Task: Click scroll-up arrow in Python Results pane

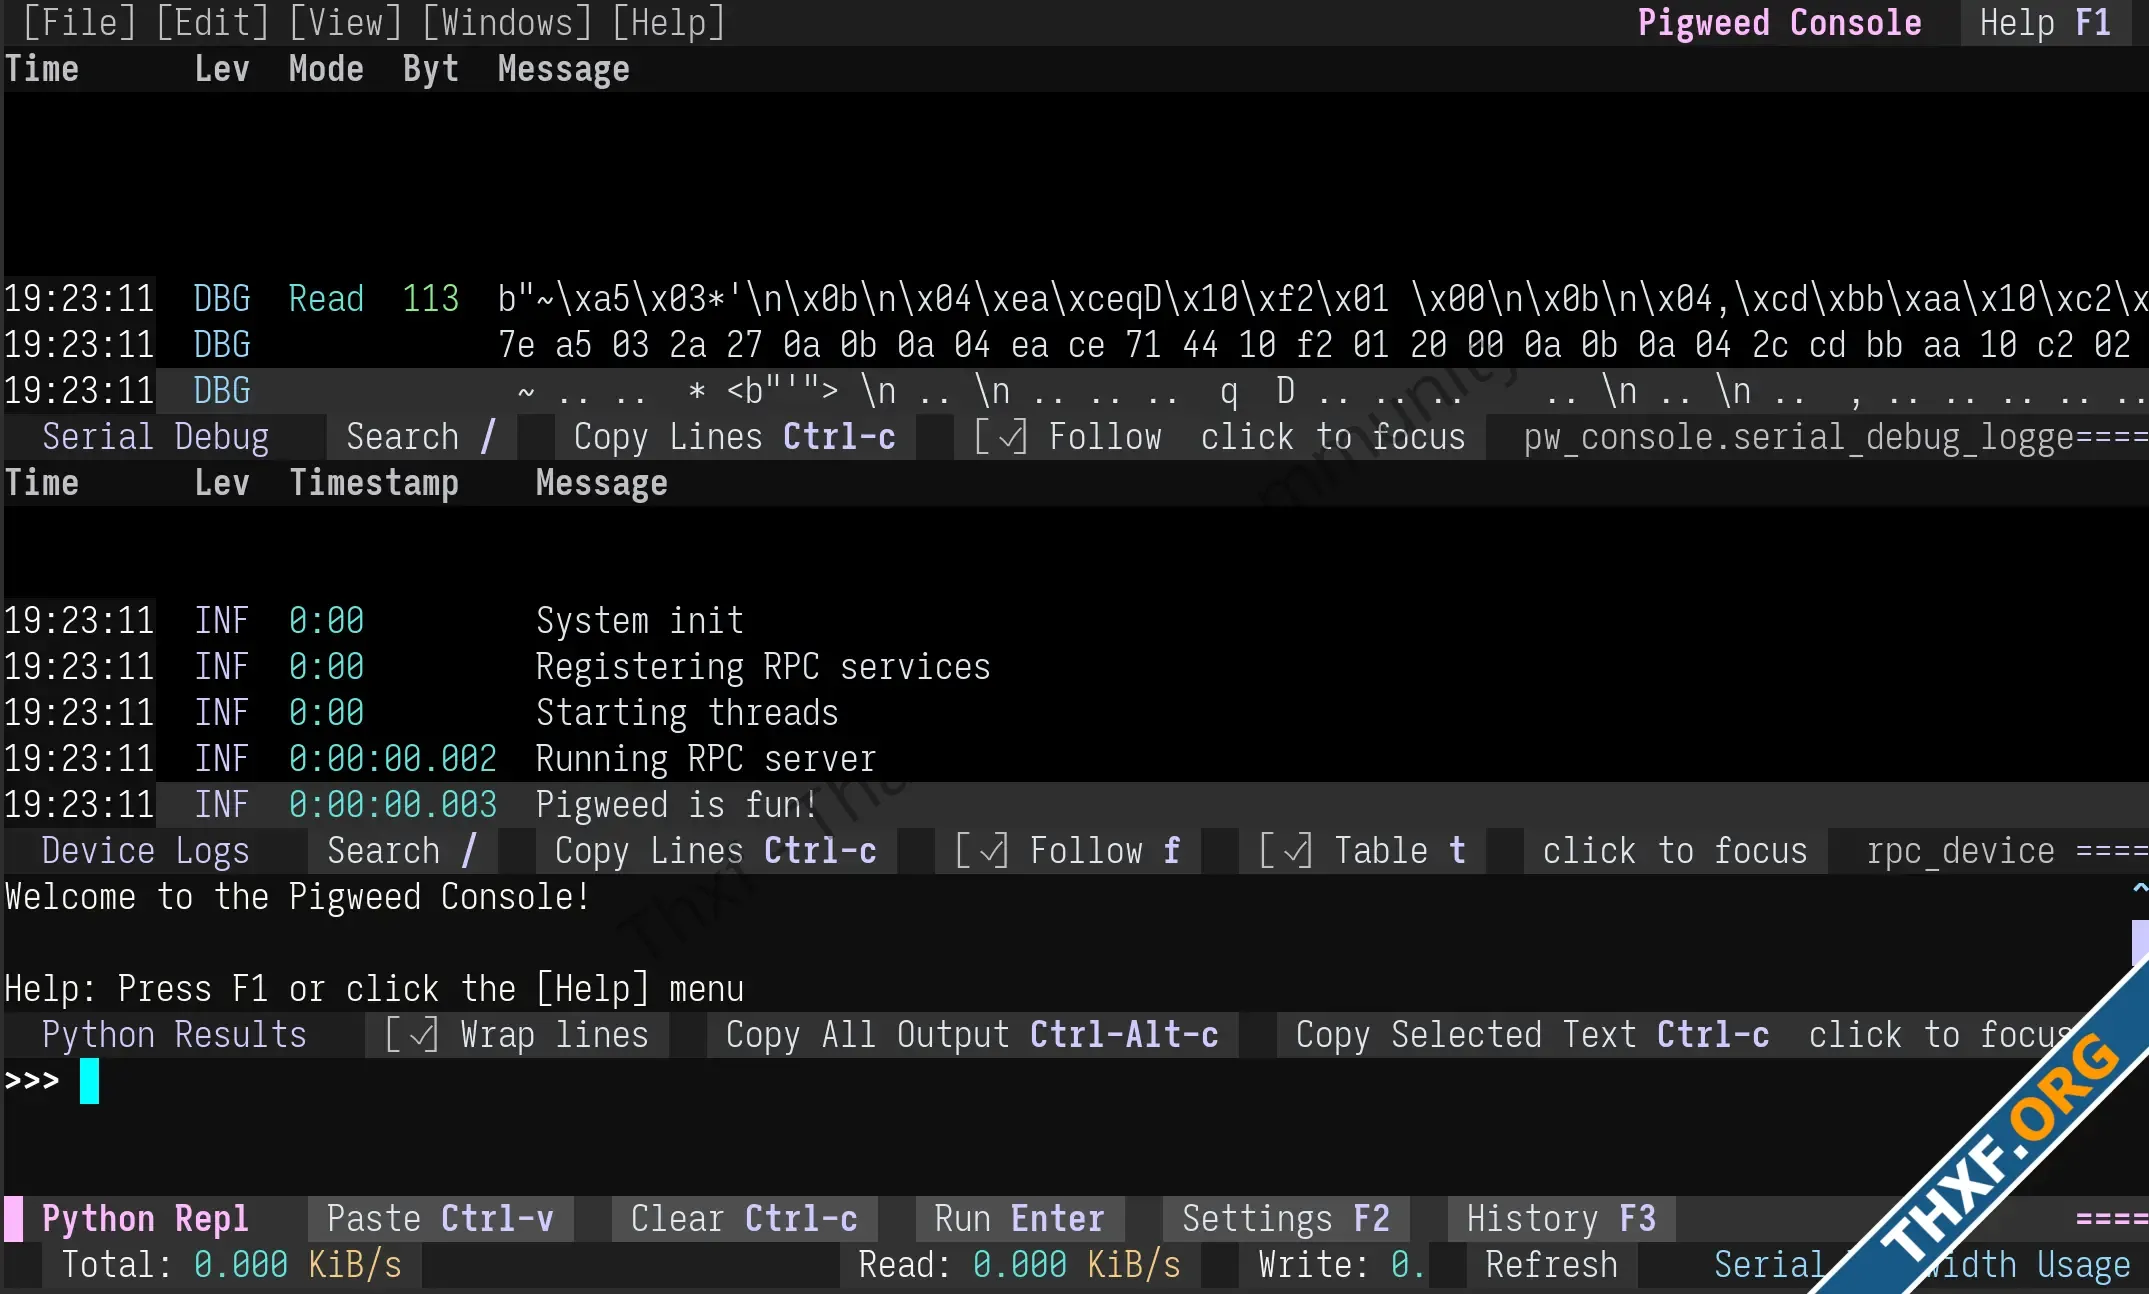Action: point(2140,888)
